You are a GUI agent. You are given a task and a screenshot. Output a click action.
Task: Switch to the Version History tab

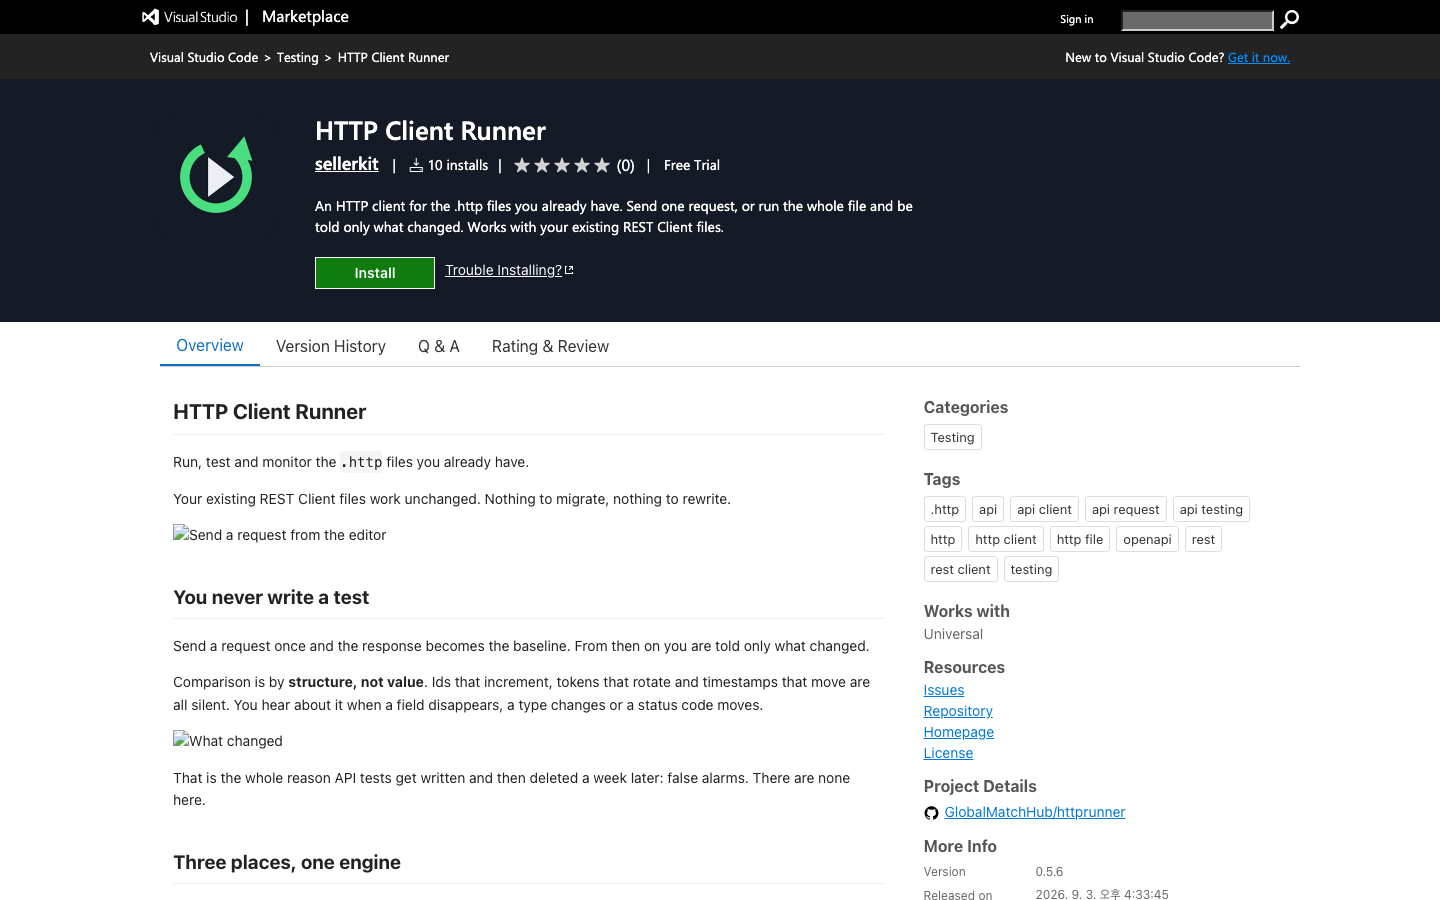click(x=331, y=346)
